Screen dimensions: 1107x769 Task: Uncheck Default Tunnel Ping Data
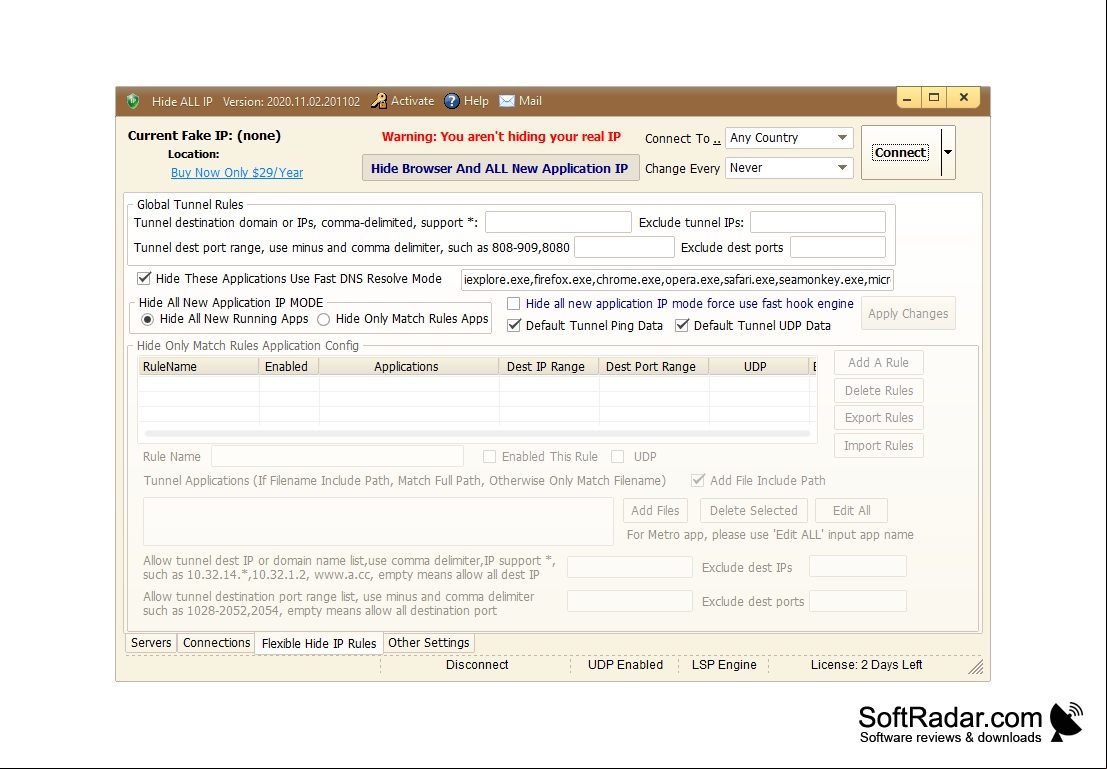coord(514,326)
